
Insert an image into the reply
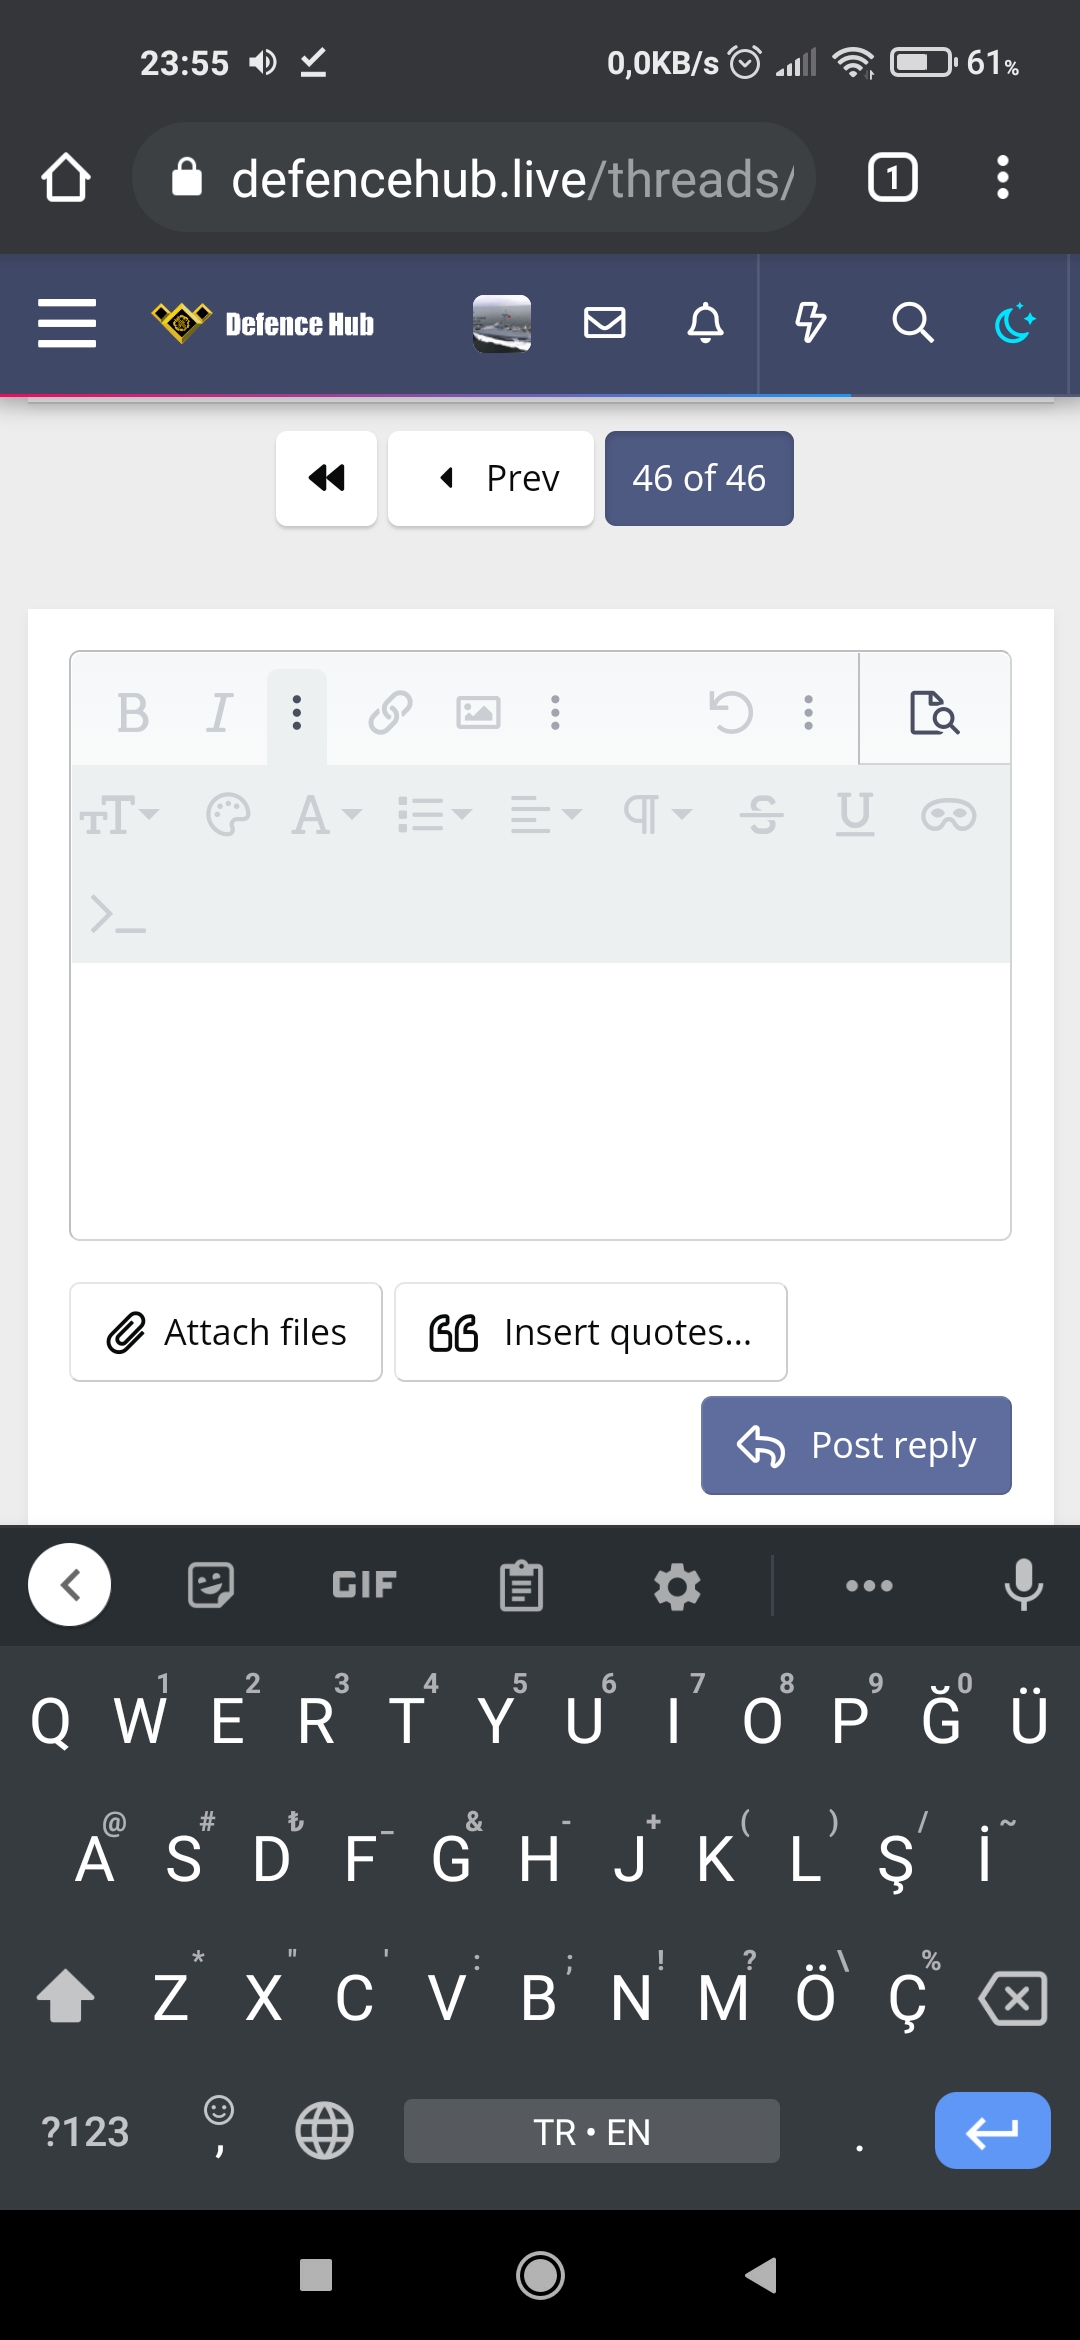tap(478, 713)
